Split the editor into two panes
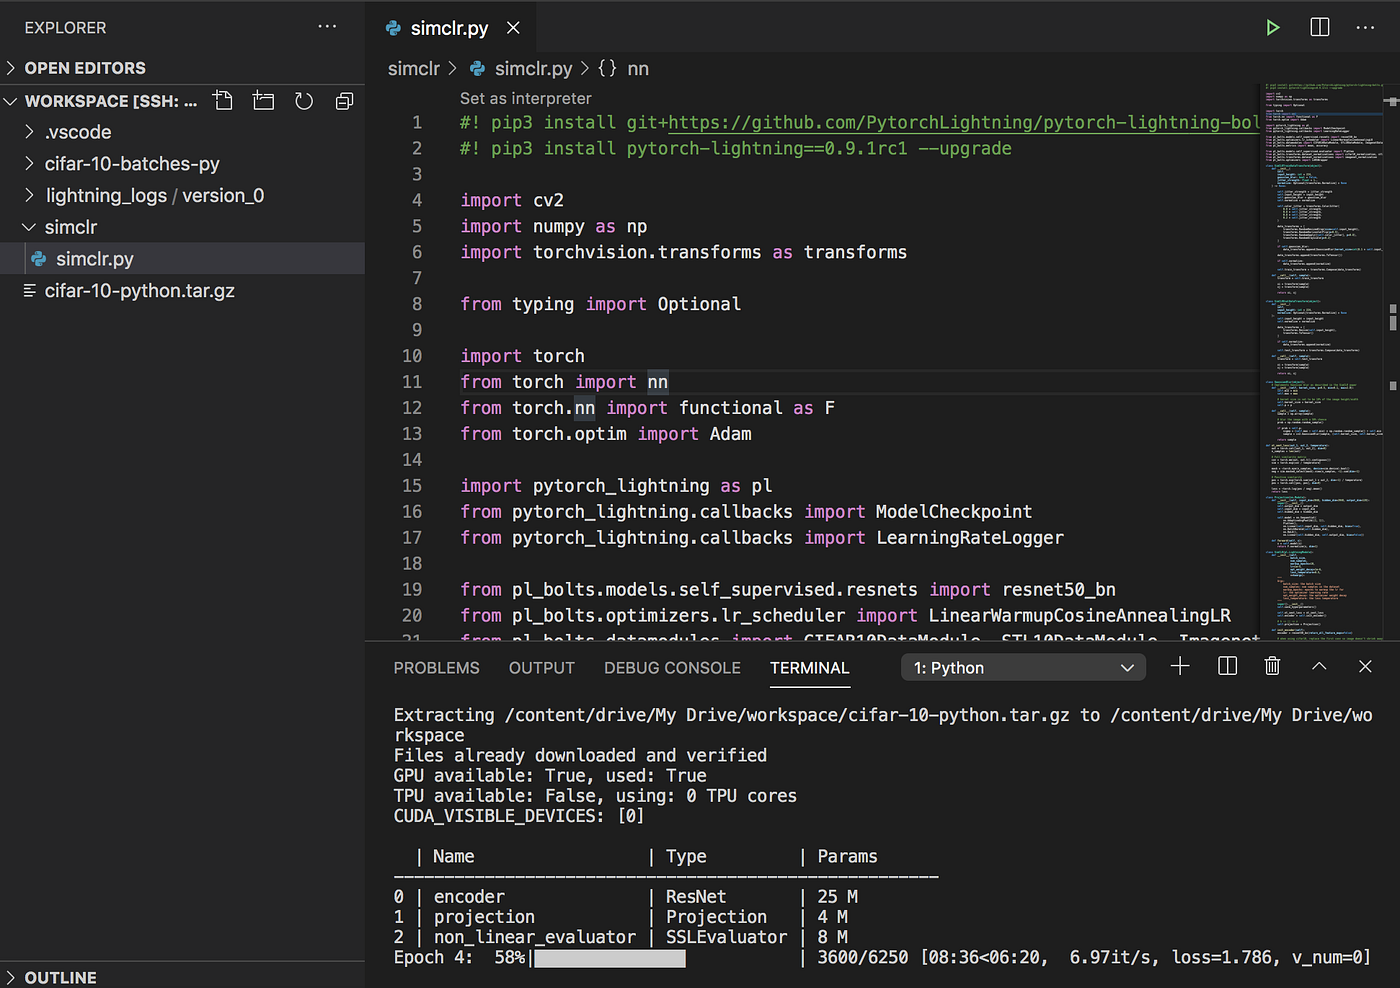The width and height of the screenshot is (1400, 988). pos(1318,27)
